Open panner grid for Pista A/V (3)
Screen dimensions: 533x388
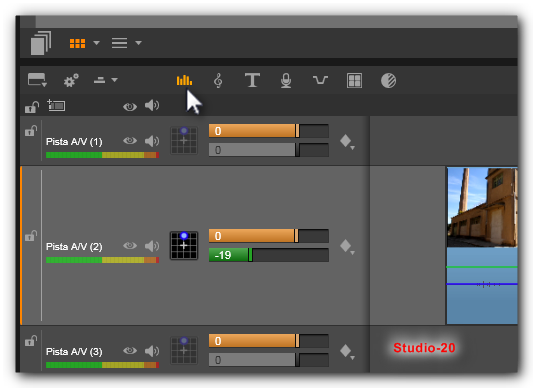click(184, 351)
